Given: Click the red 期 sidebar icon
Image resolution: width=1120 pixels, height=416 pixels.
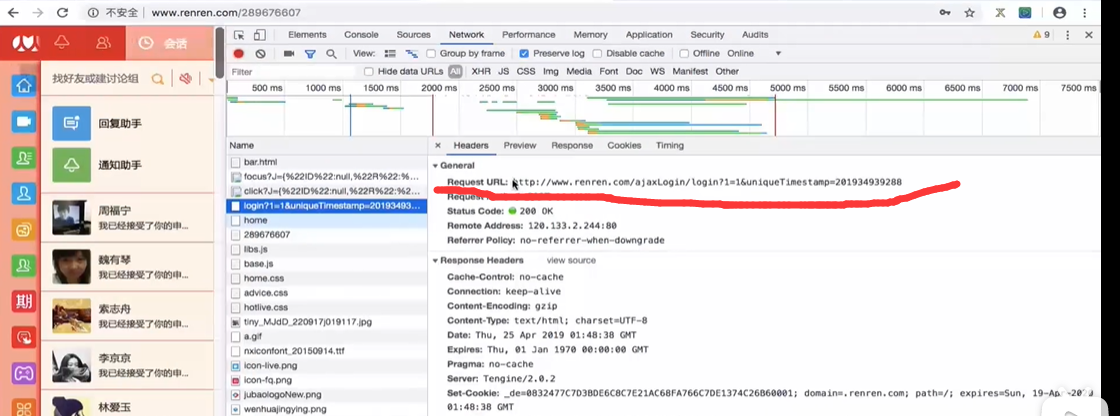Looking at the screenshot, I should 24,301.
